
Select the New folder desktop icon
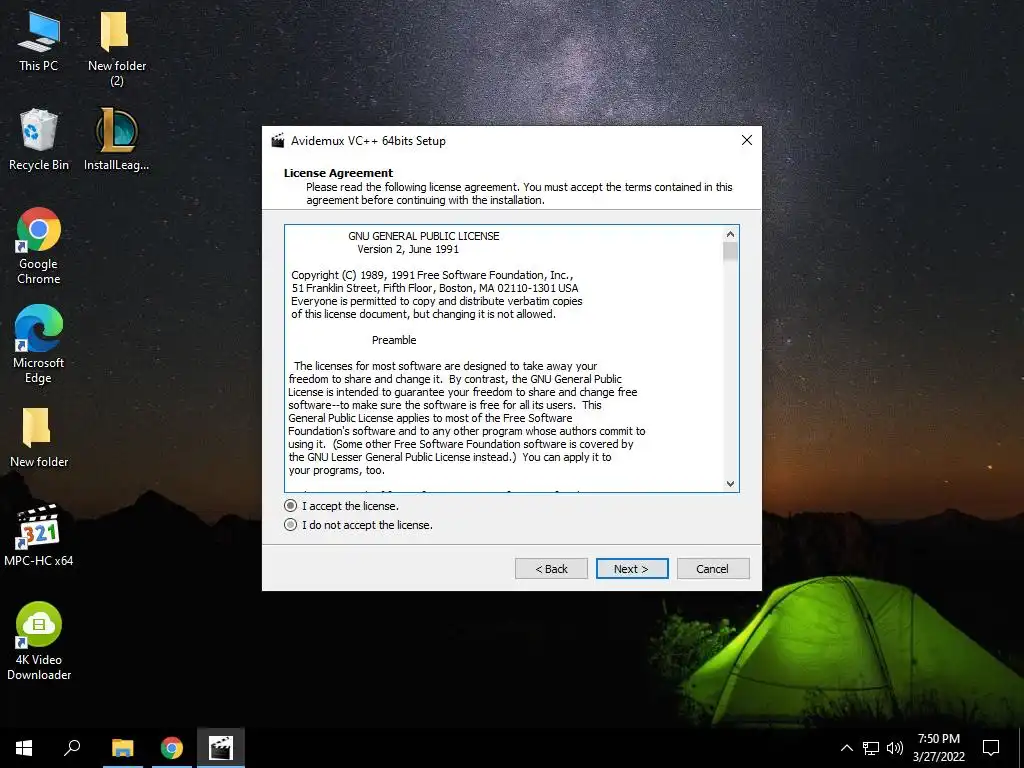(x=39, y=437)
